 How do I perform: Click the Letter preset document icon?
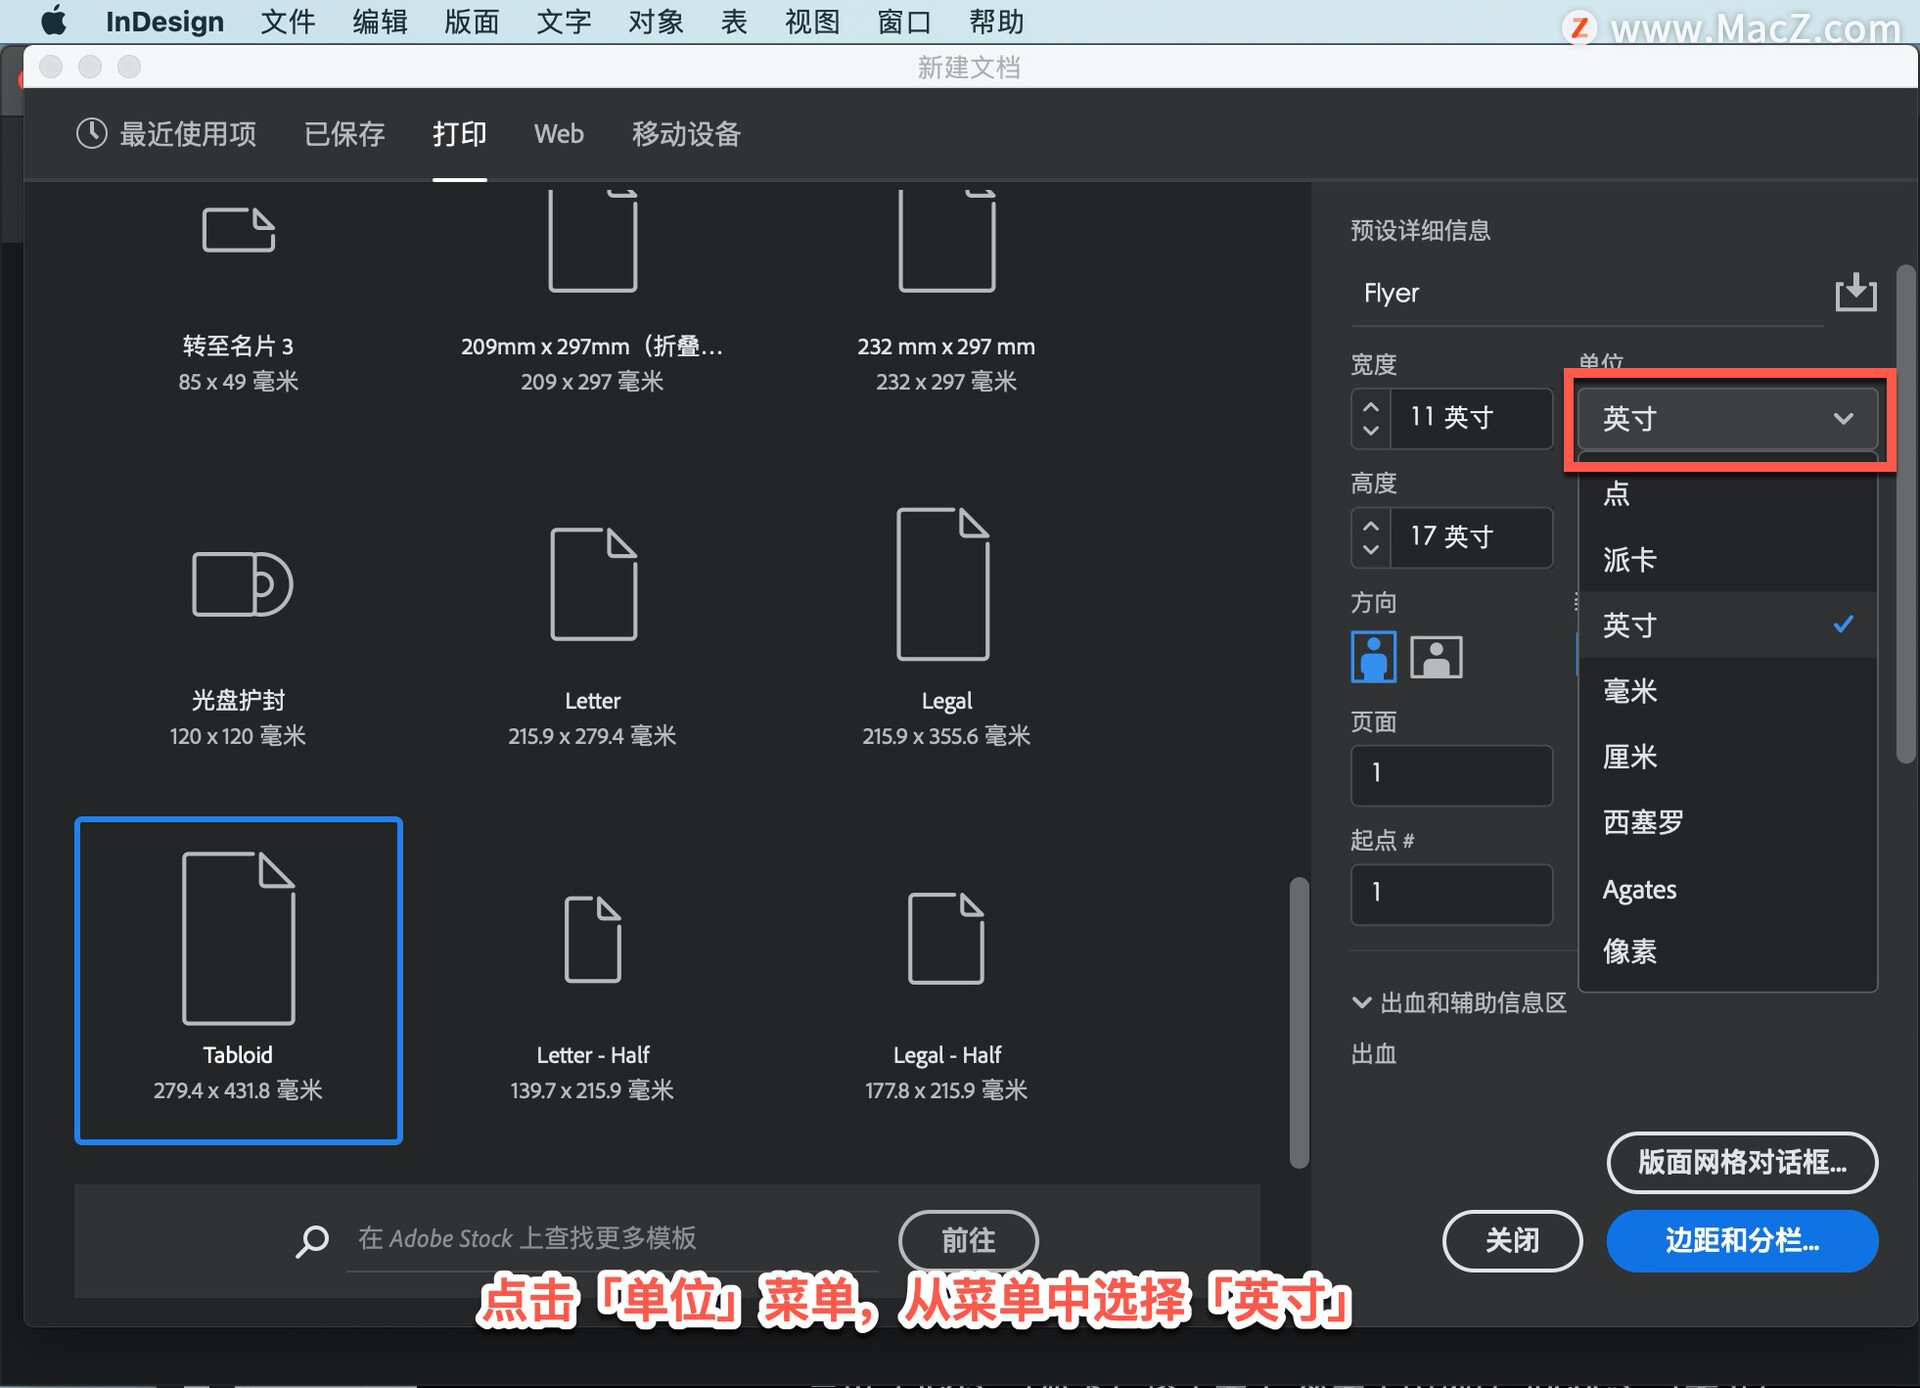coord(593,584)
